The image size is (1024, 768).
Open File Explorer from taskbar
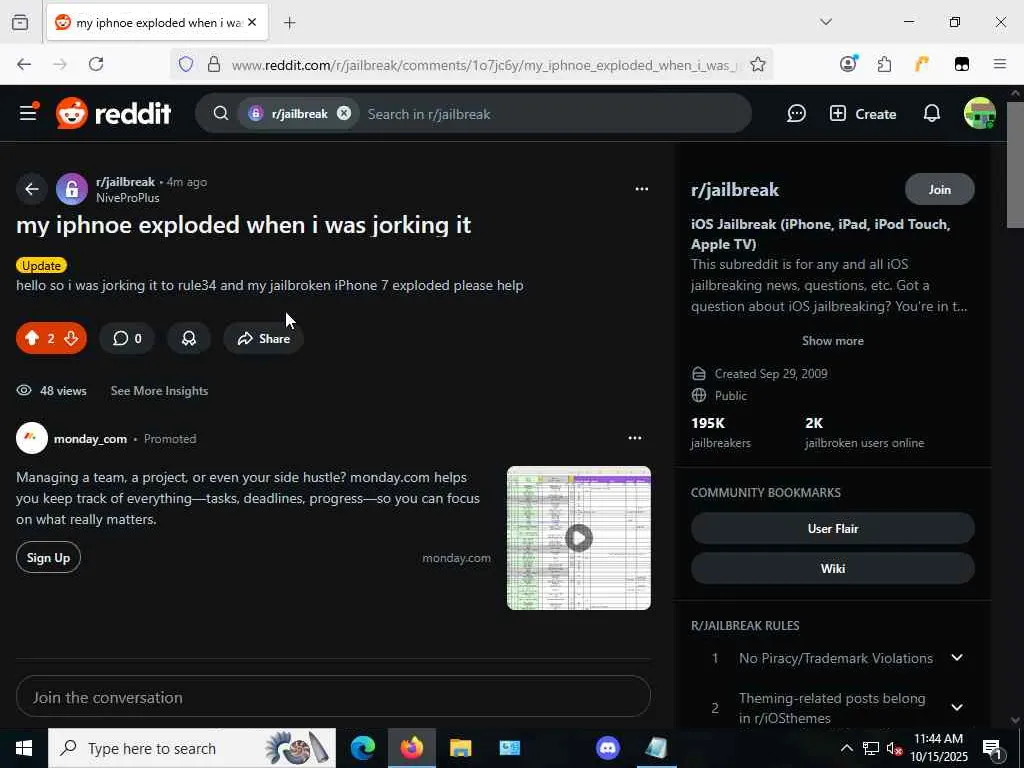460,748
